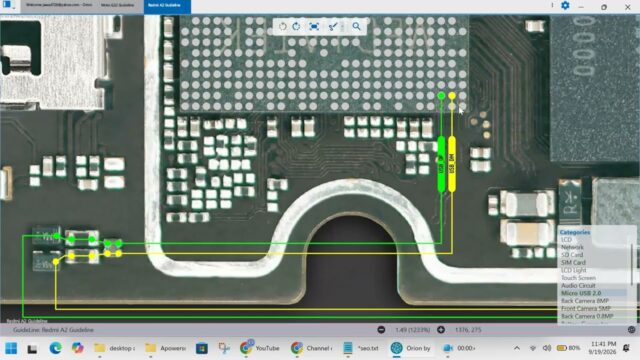
Task: Click the status bar icon at far right
Action: (x=631, y=329)
